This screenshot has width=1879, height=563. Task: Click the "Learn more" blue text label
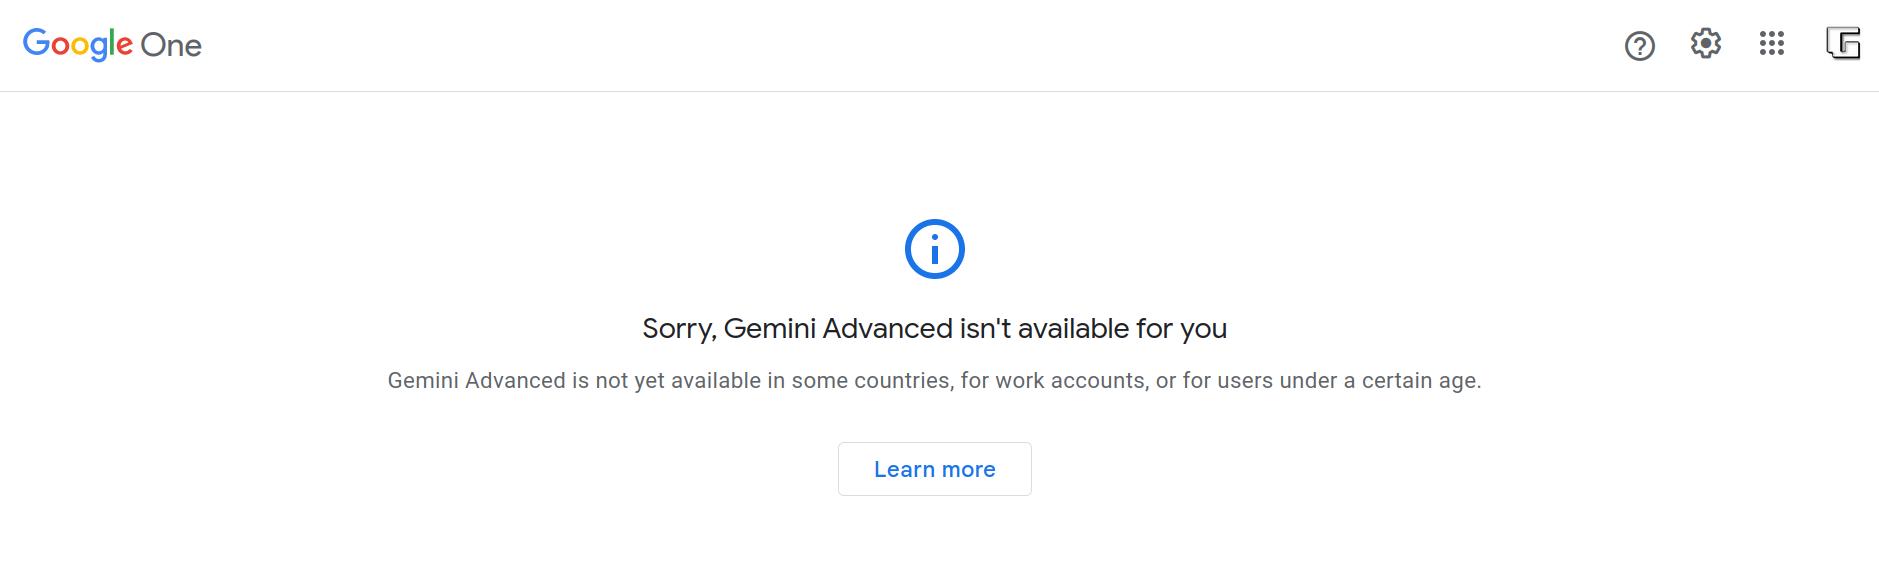934,470
